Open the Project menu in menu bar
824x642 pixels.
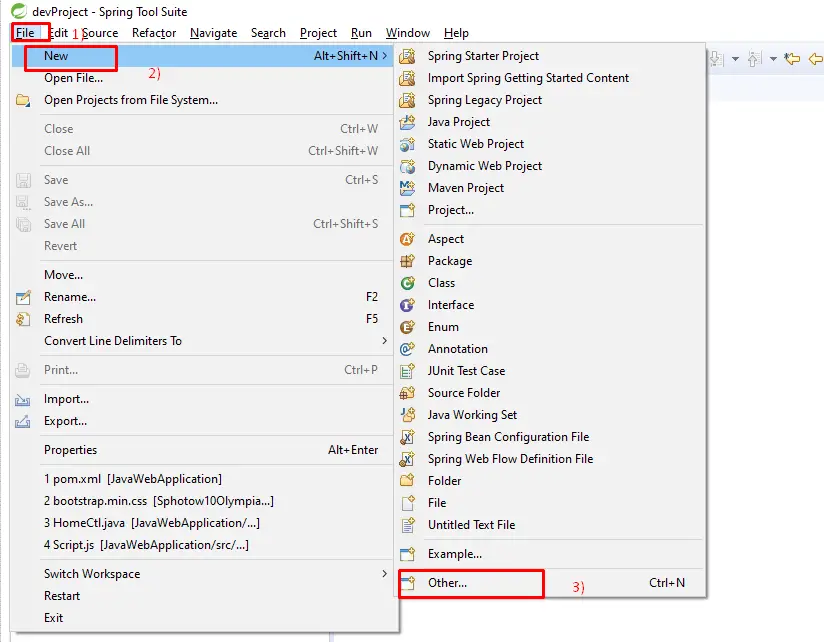318,33
